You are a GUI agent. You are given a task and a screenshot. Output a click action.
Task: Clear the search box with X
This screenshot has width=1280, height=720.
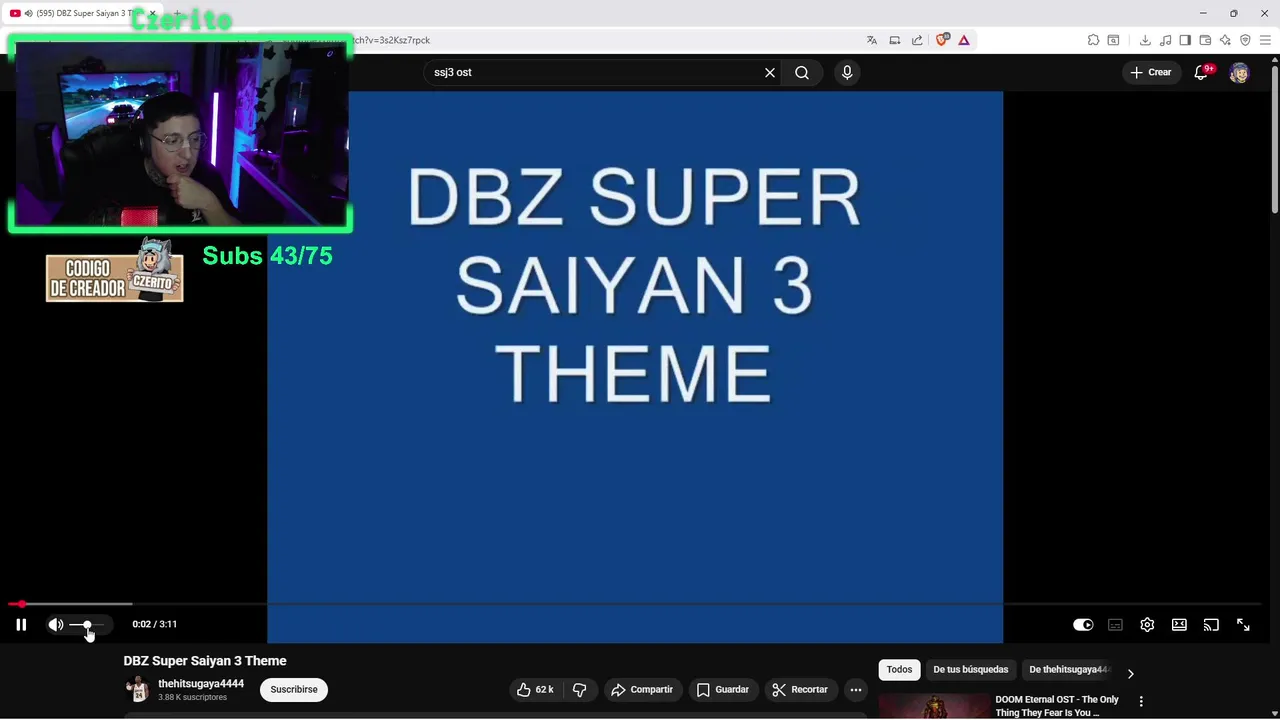(770, 72)
